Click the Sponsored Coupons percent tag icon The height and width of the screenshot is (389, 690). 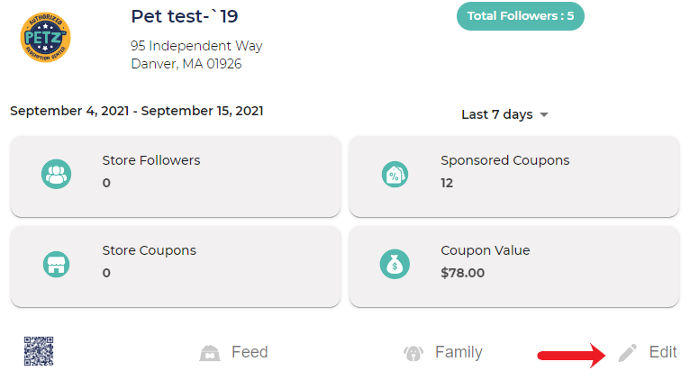click(x=395, y=174)
